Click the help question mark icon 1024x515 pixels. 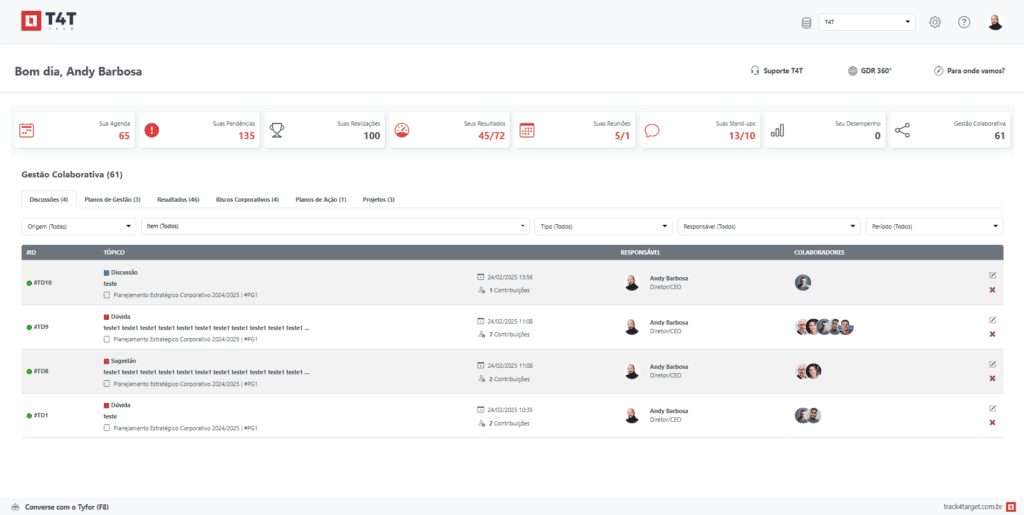[x=964, y=22]
